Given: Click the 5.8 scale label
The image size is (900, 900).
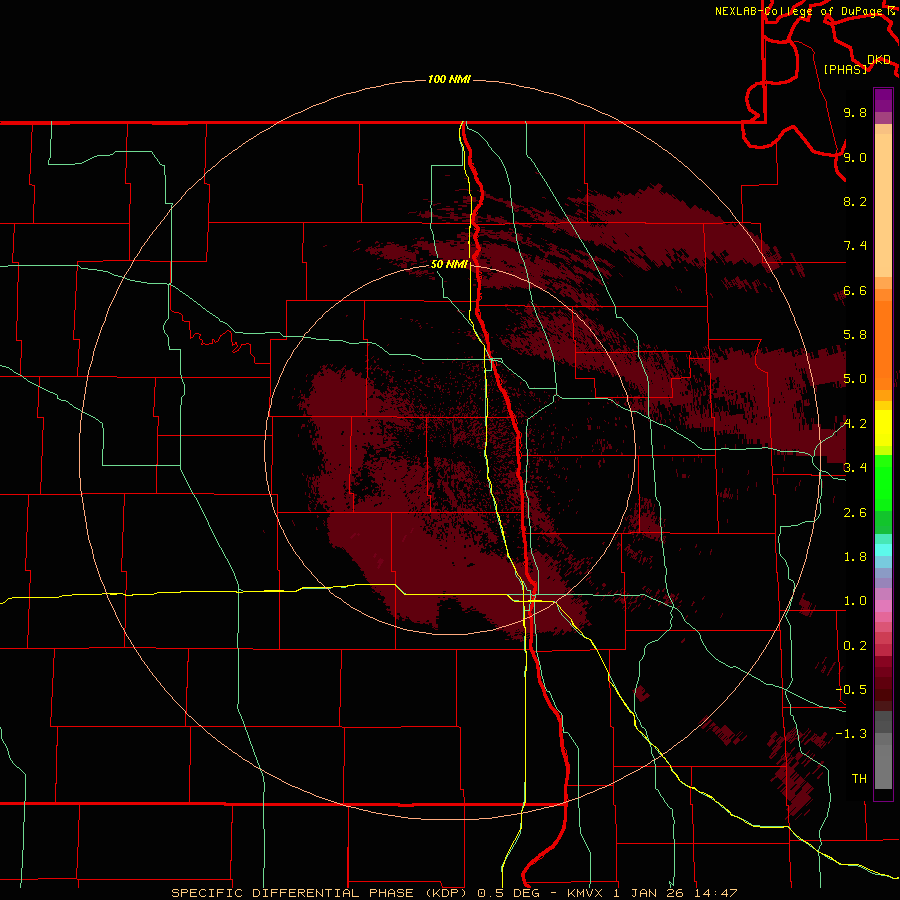Looking at the screenshot, I should pyautogui.click(x=855, y=335).
